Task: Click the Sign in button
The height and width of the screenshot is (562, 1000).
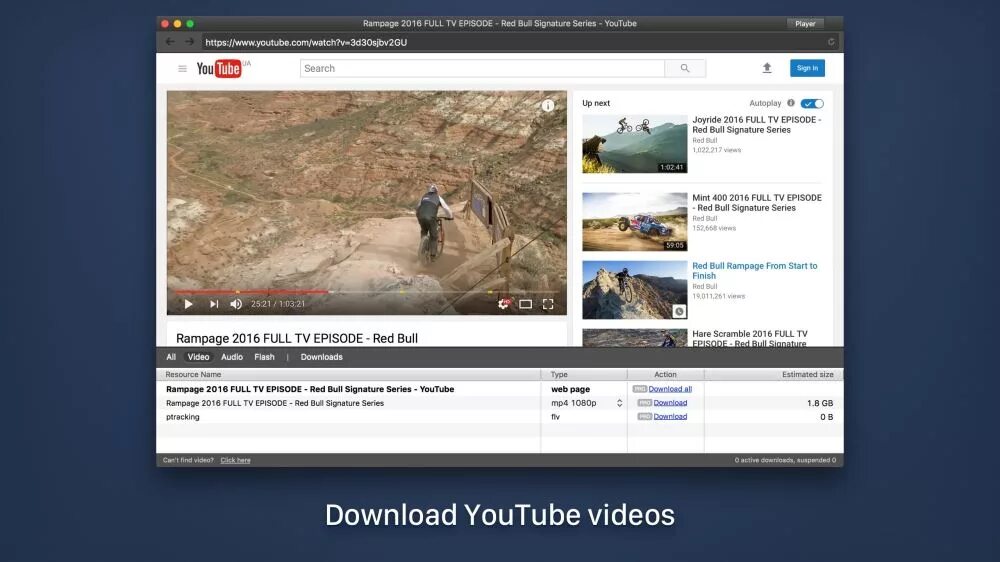Action: coord(807,68)
